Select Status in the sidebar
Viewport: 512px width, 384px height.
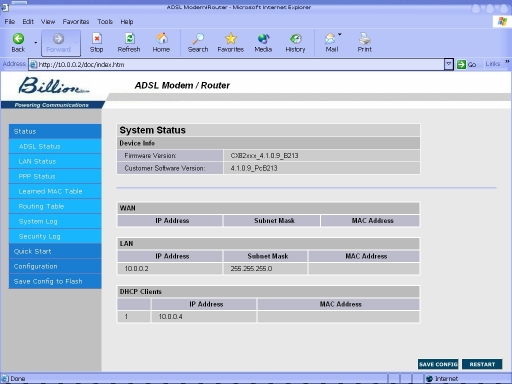point(55,131)
